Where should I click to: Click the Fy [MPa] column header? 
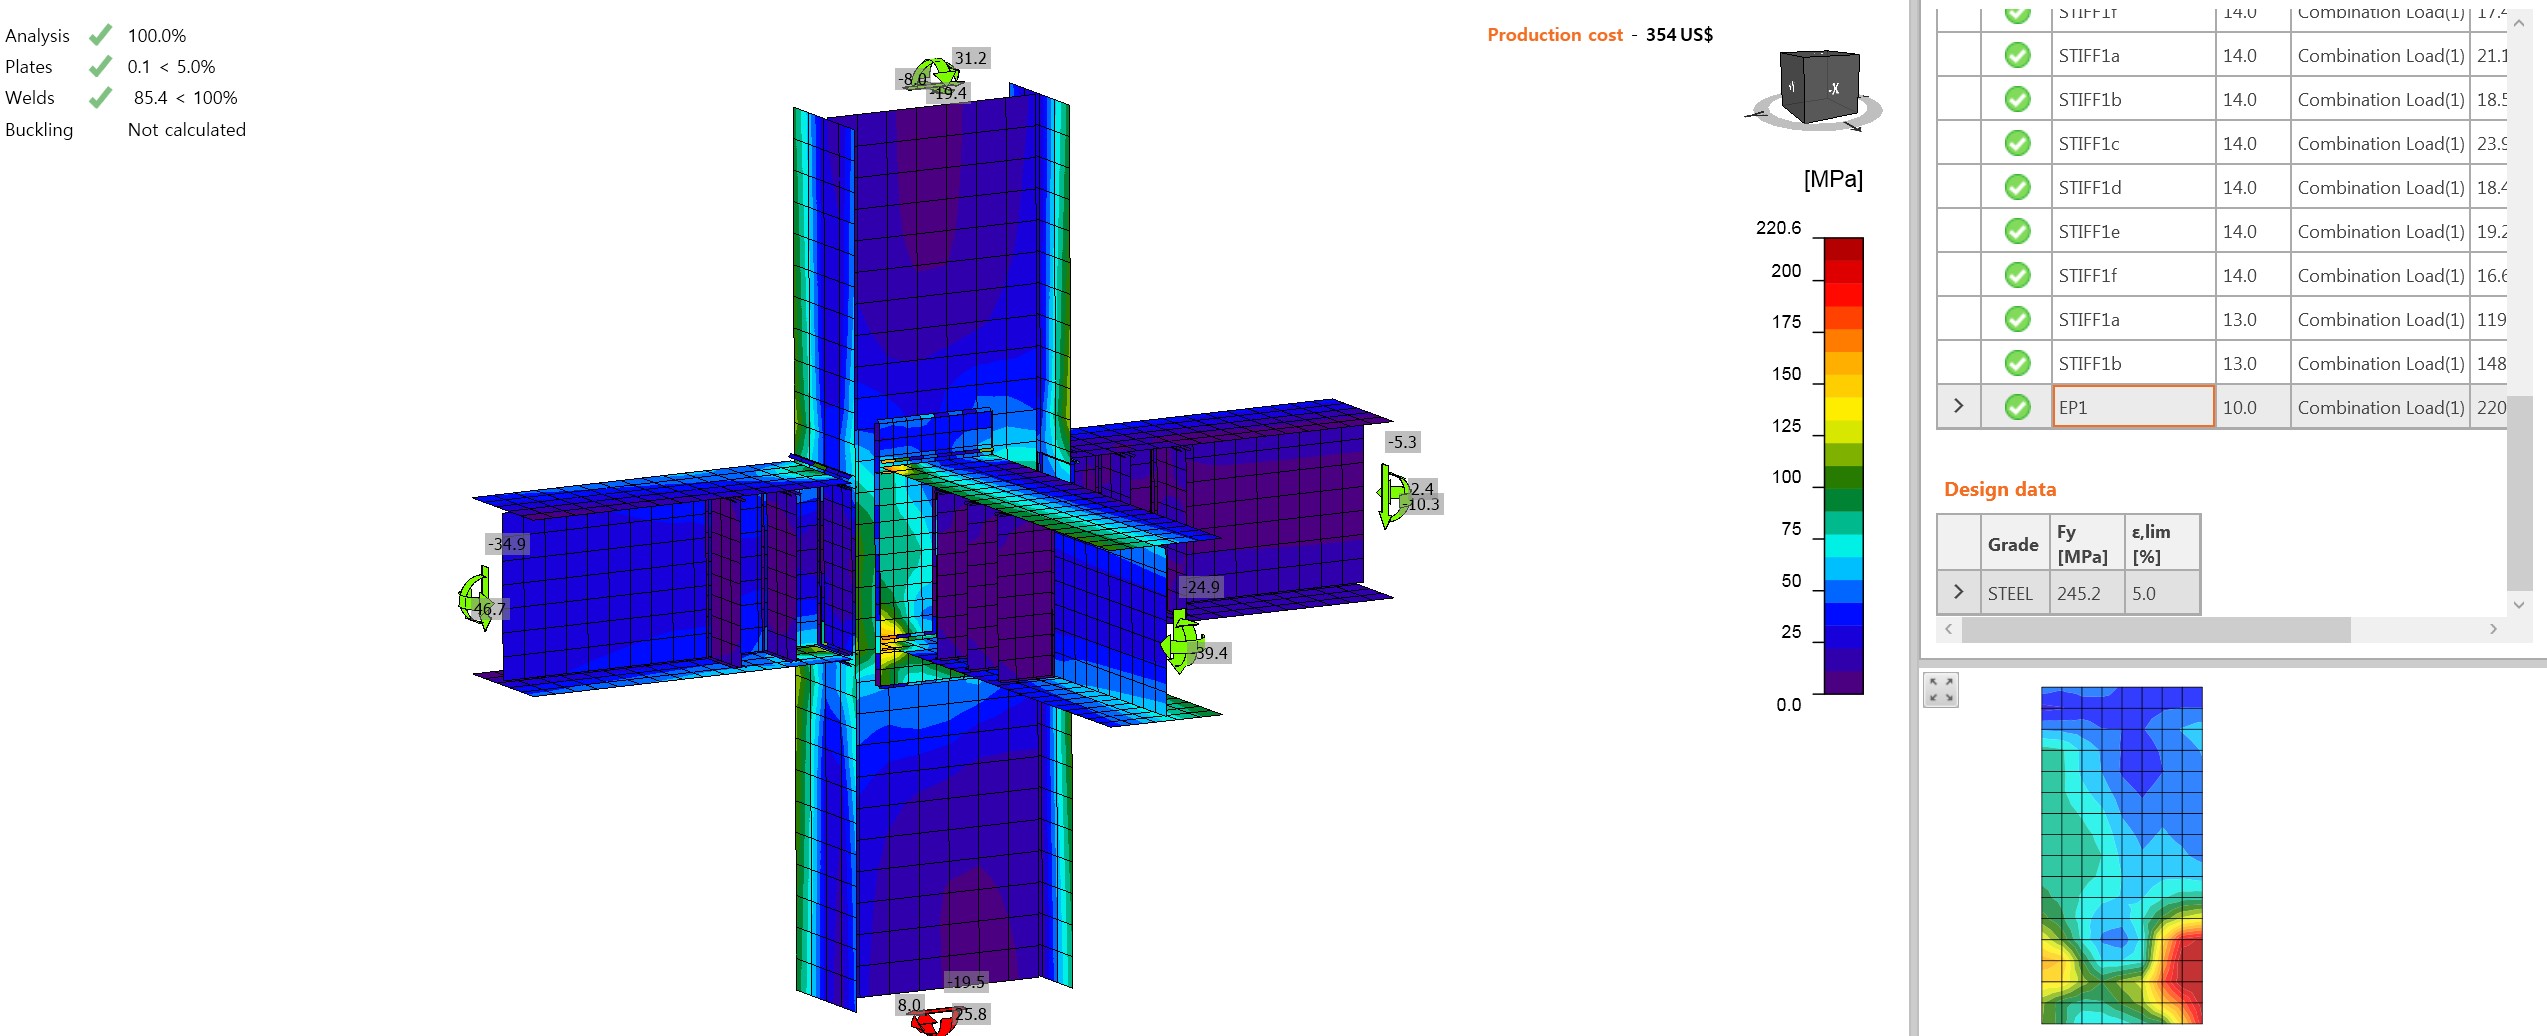click(2086, 544)
